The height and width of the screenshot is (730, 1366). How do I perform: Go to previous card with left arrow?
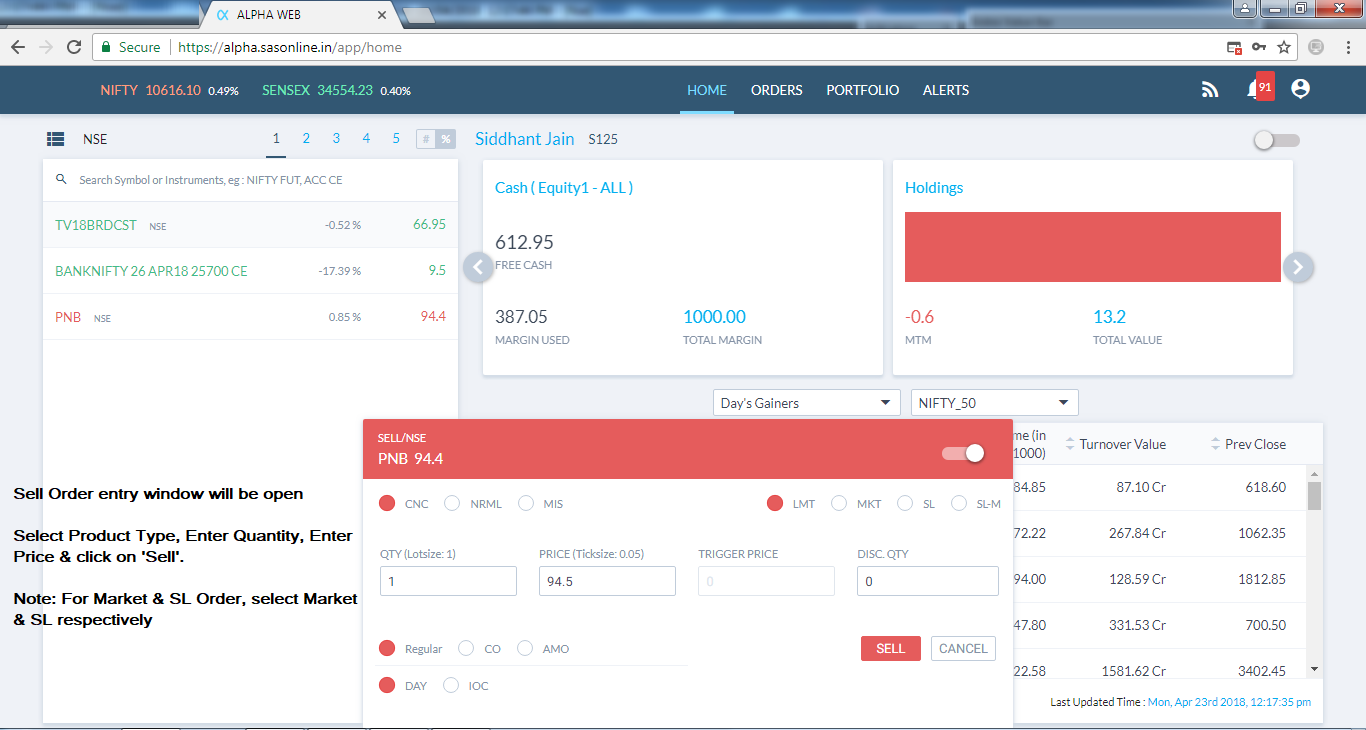(x=478, y=267)
